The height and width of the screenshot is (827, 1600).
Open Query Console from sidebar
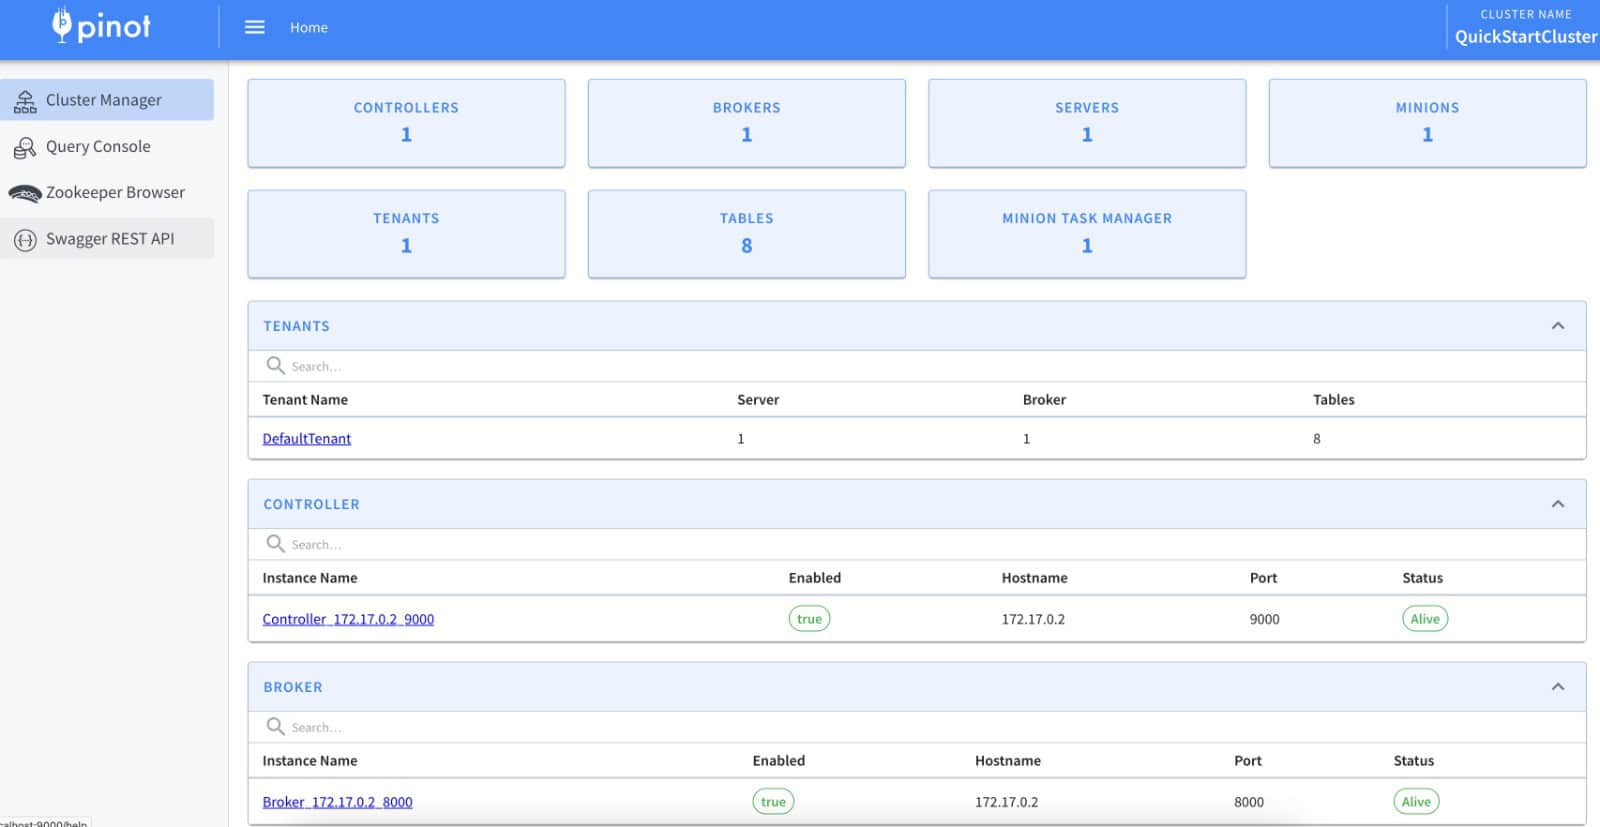tap(107, 146)
